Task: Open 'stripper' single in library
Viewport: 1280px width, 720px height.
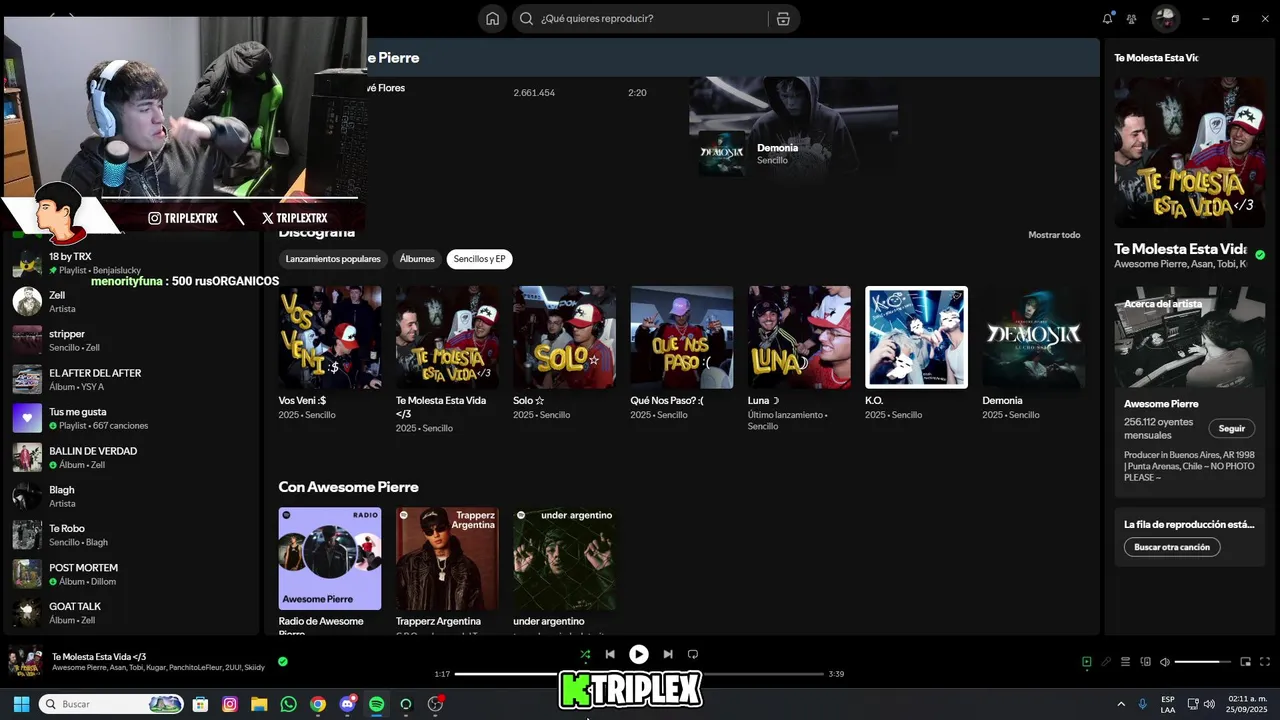Action: (x=130, y=341)
